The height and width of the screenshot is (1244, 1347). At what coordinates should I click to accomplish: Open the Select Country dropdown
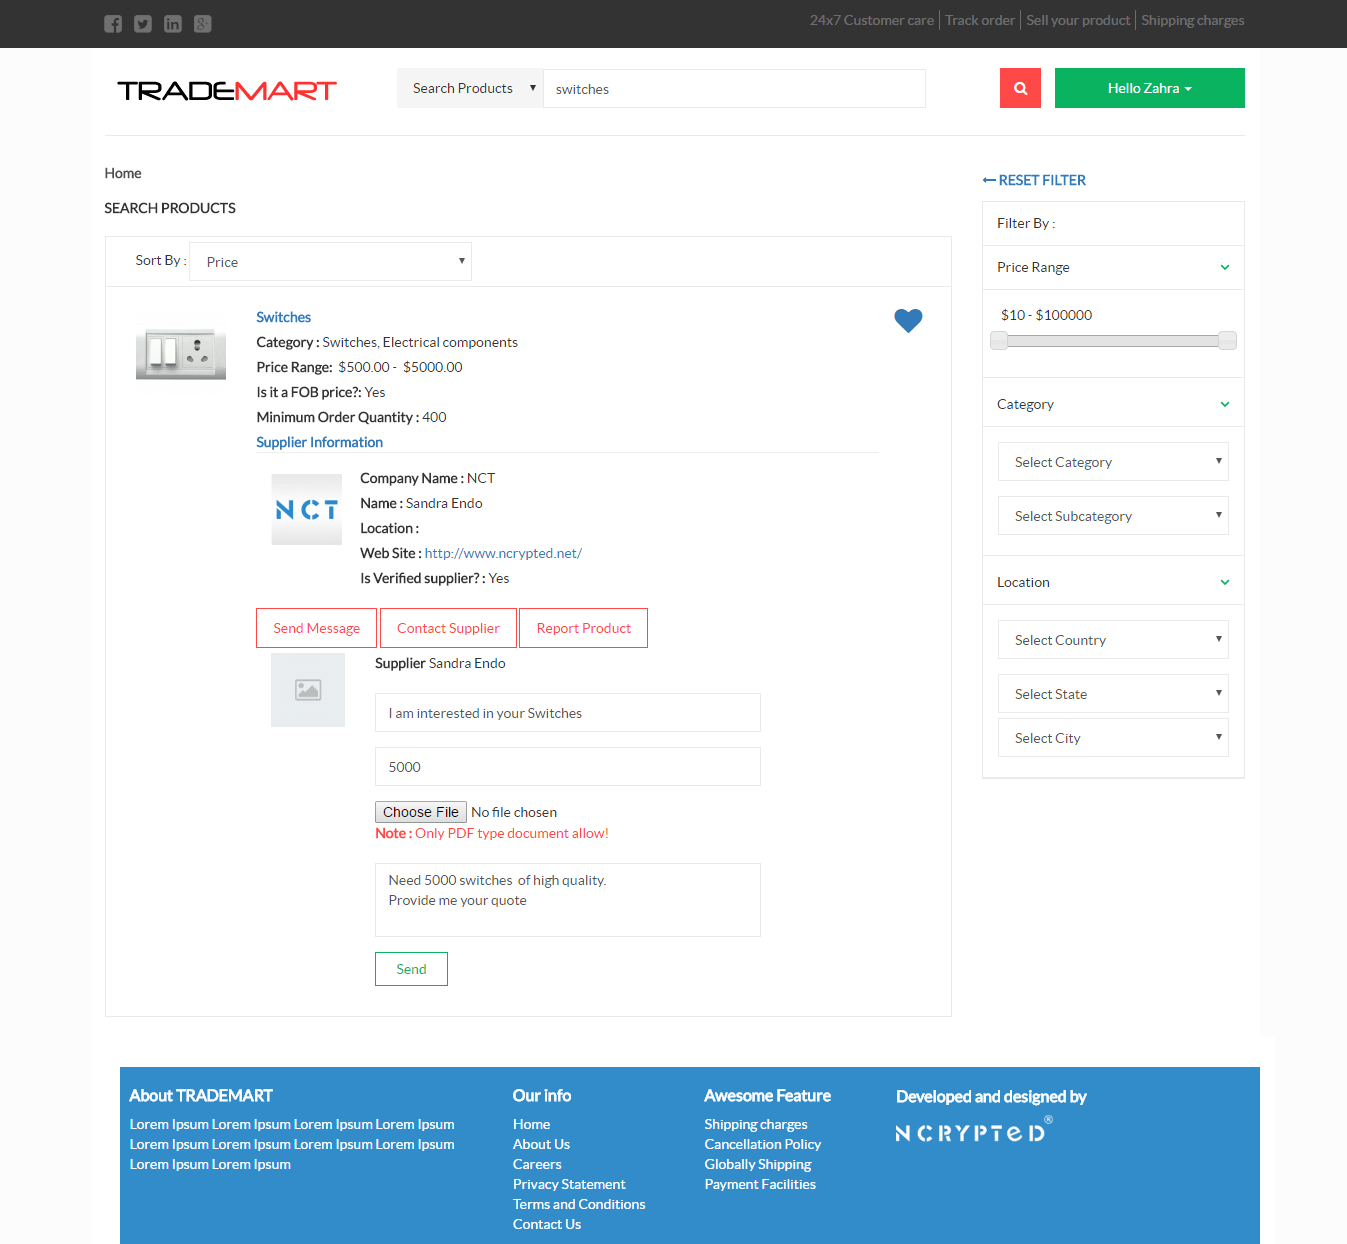tap(1113, 640)
